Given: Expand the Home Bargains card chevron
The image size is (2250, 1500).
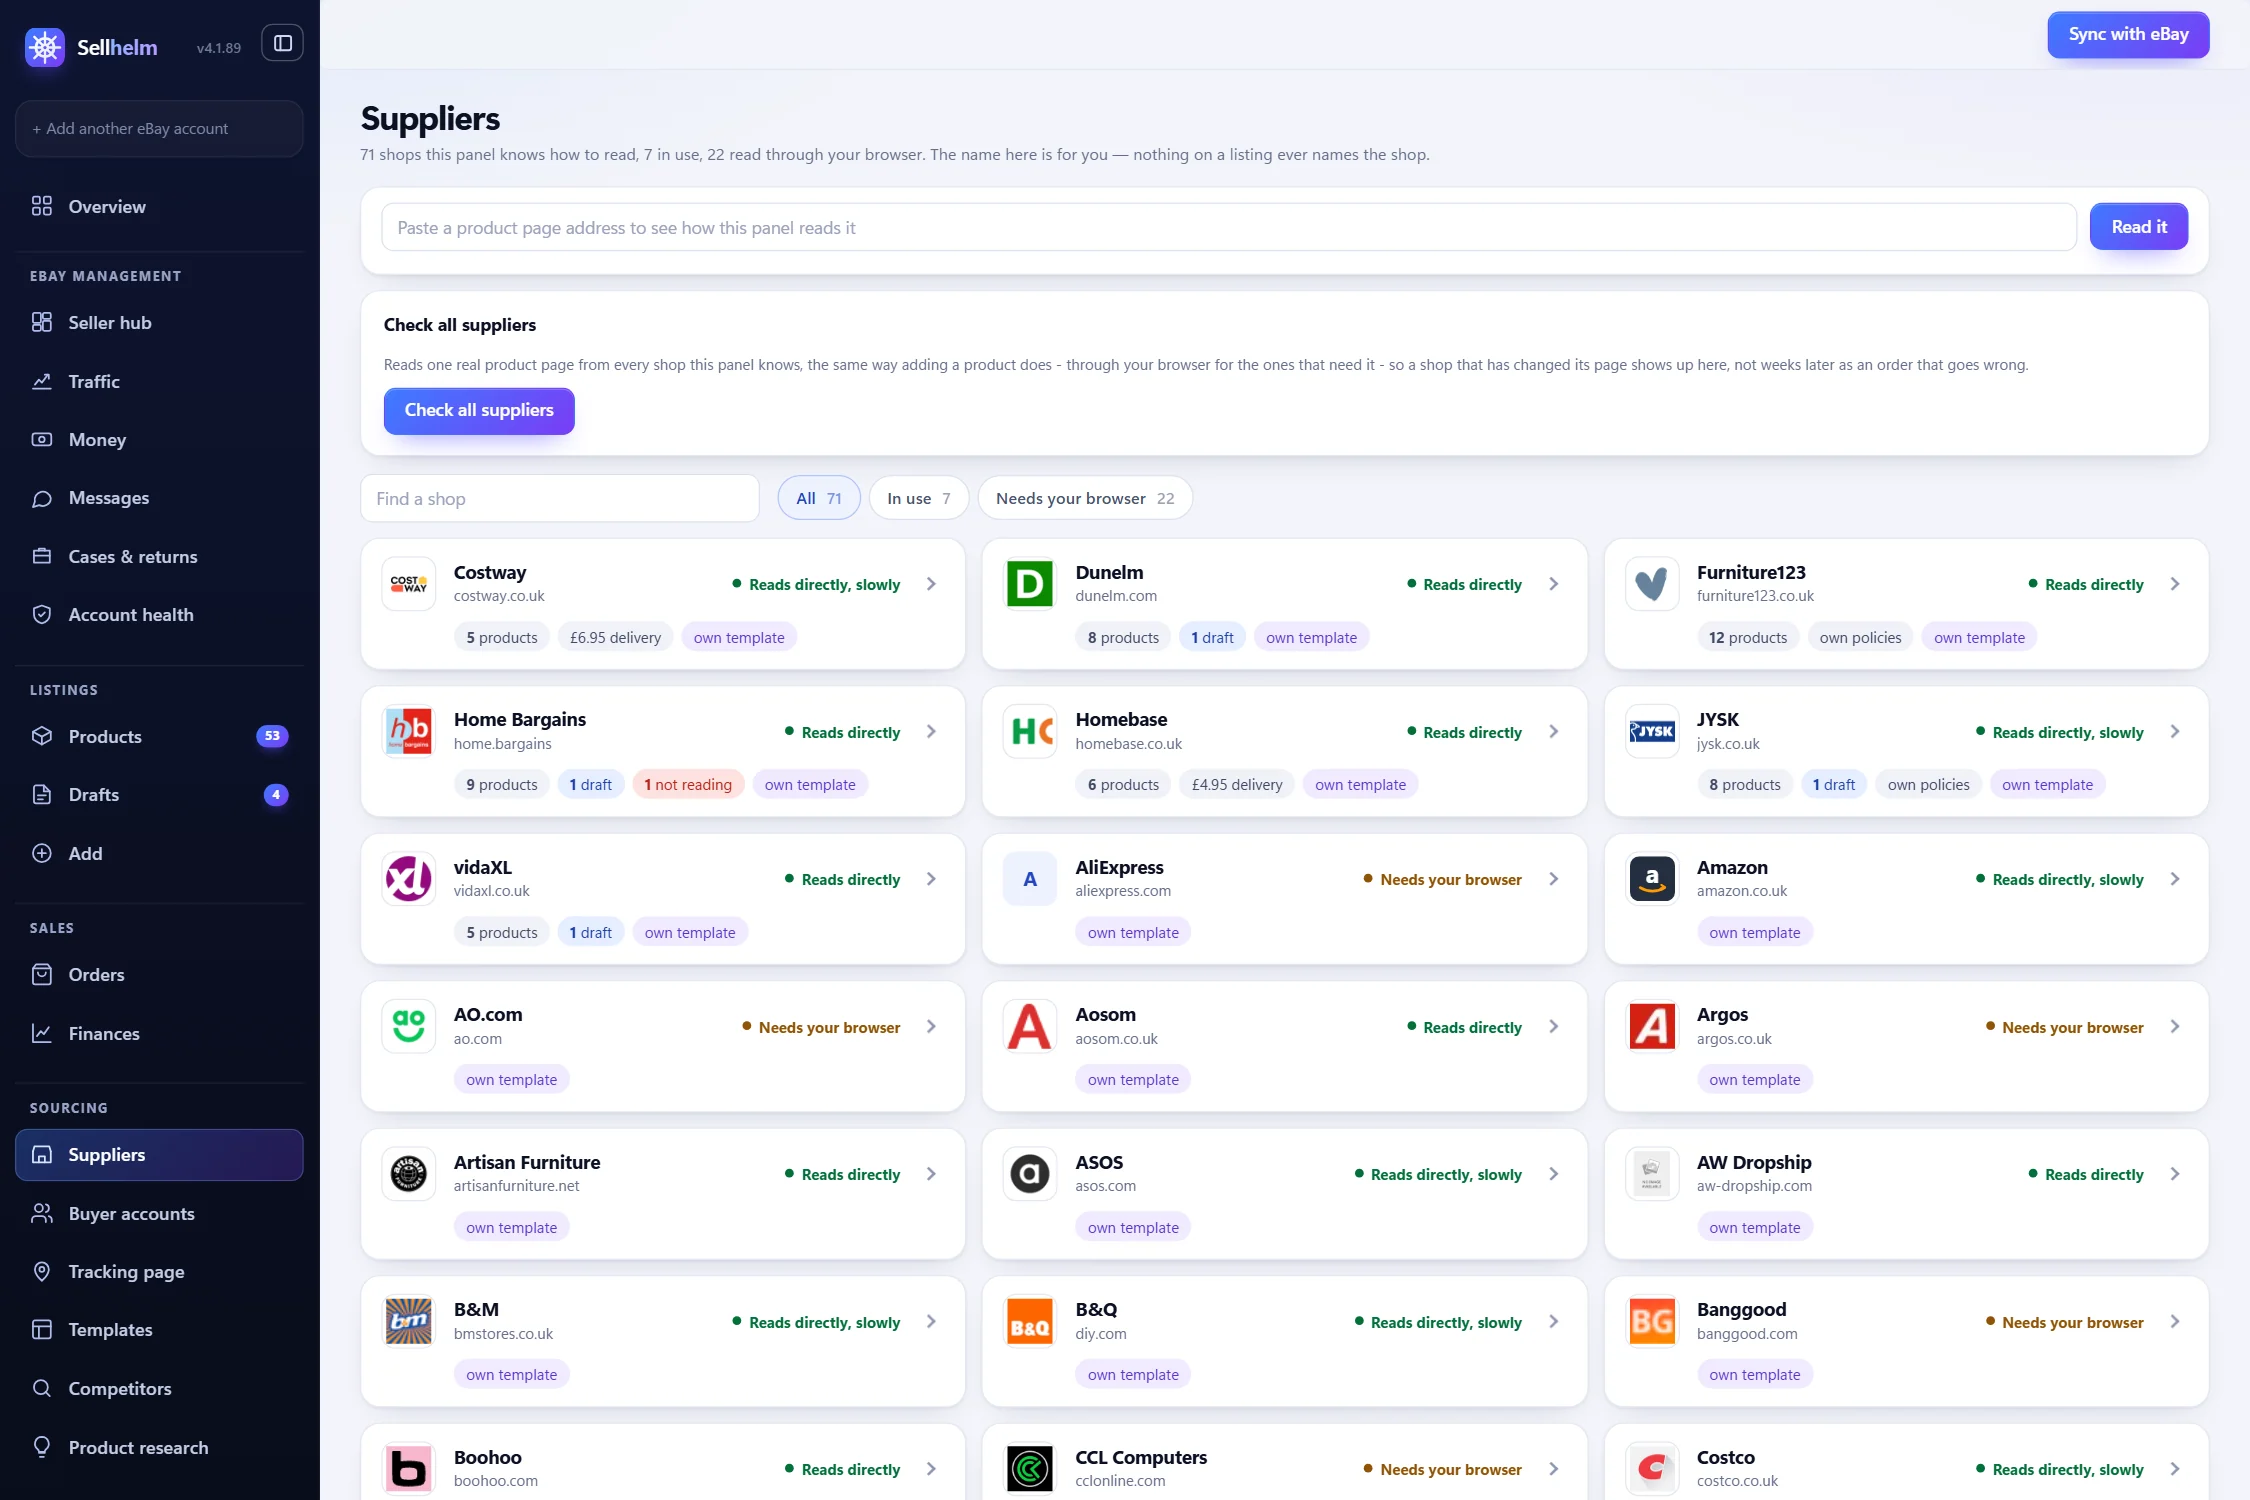Looking at the screenshot, I should [931, 732].
